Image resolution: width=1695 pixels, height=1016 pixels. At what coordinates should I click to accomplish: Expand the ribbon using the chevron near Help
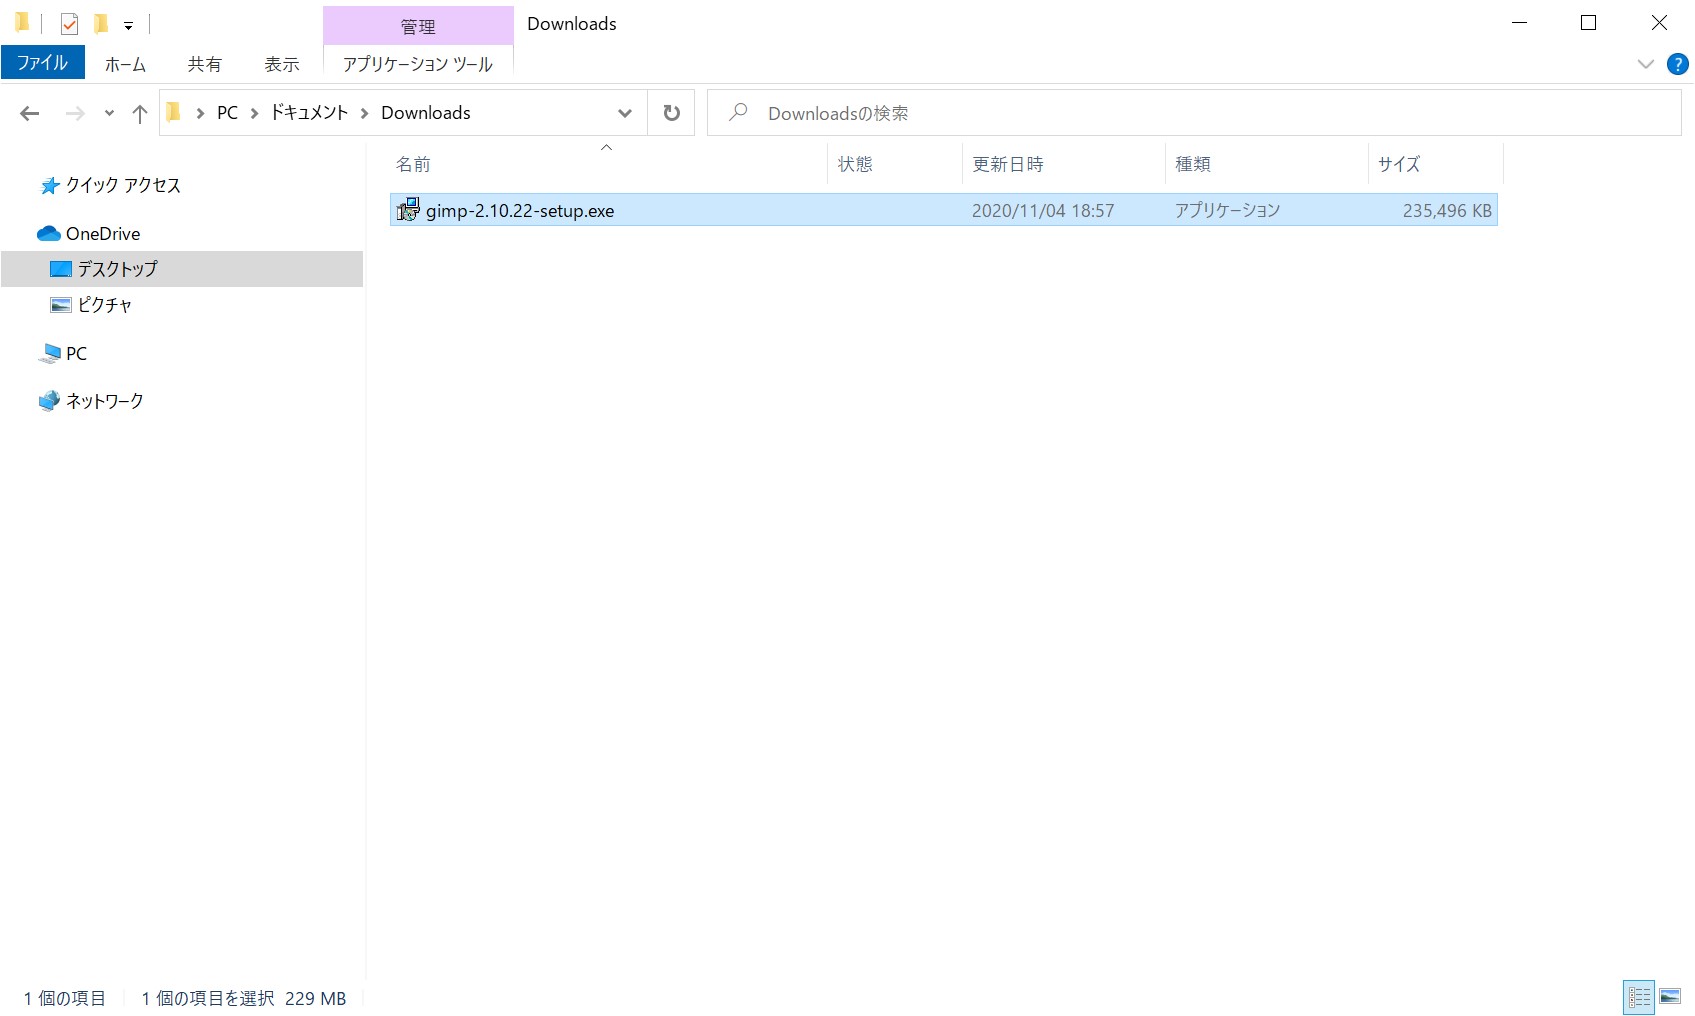click(x=1645, y=63)
